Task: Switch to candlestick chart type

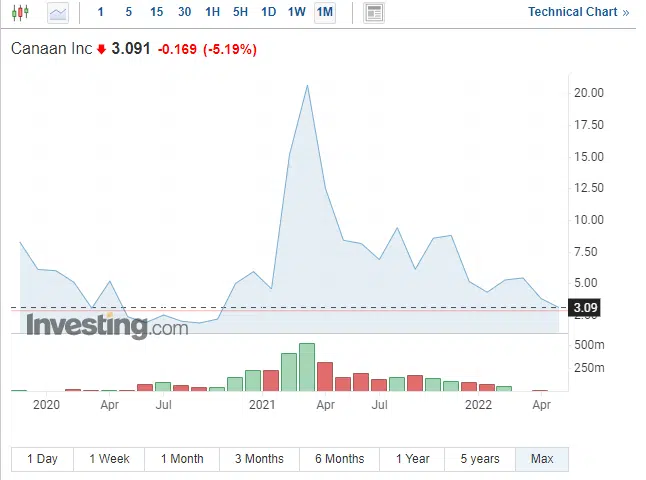Action: click(x=20, y=12)
